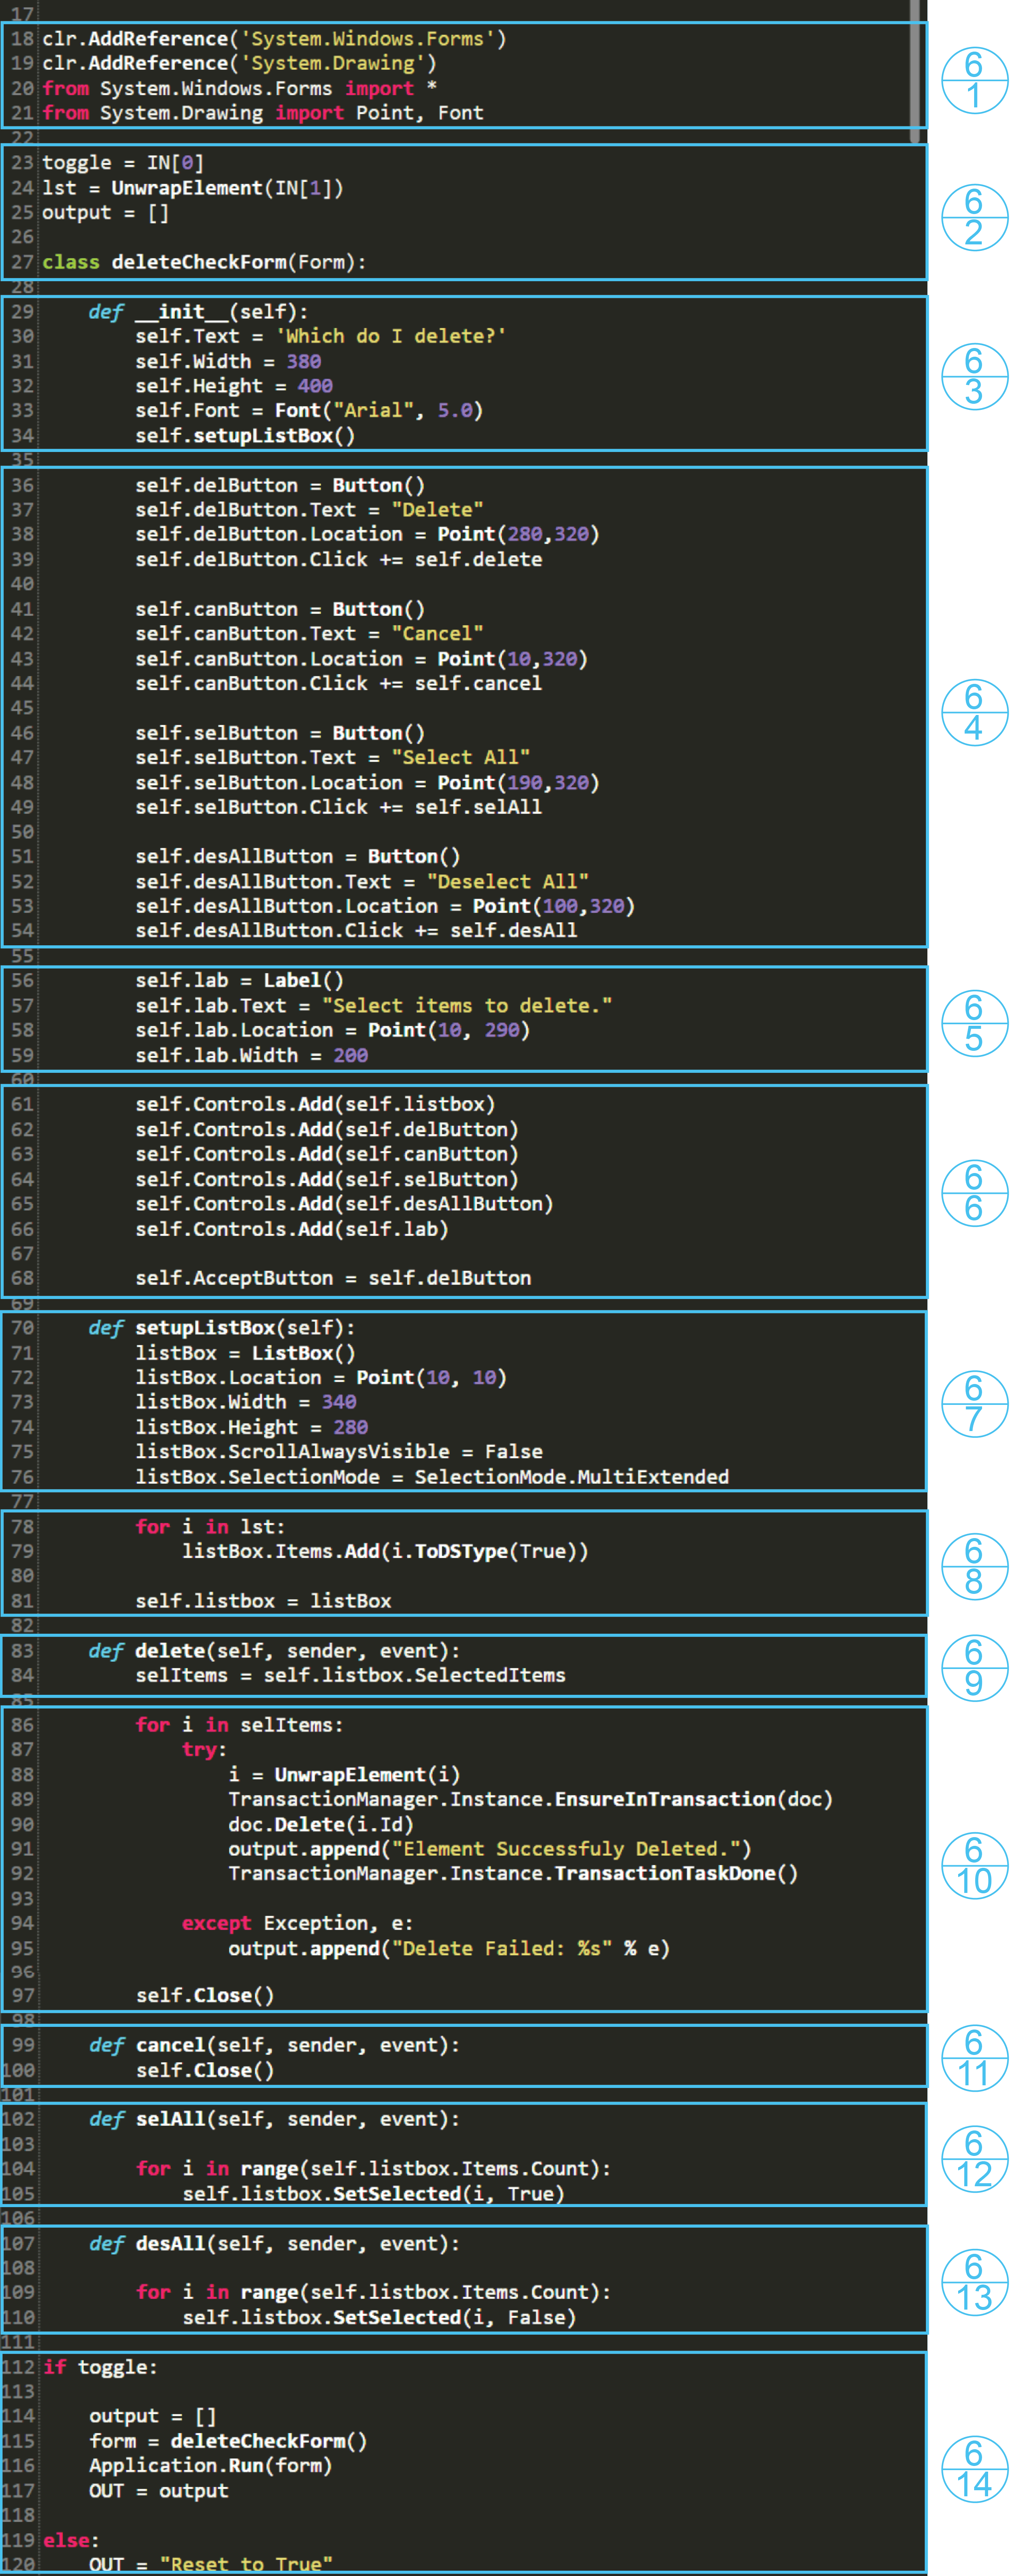Click the vertical scrollbar thumb in the editor
Image resolution: width=1028 pixels, height=2576 pixels.
point(914,70)
